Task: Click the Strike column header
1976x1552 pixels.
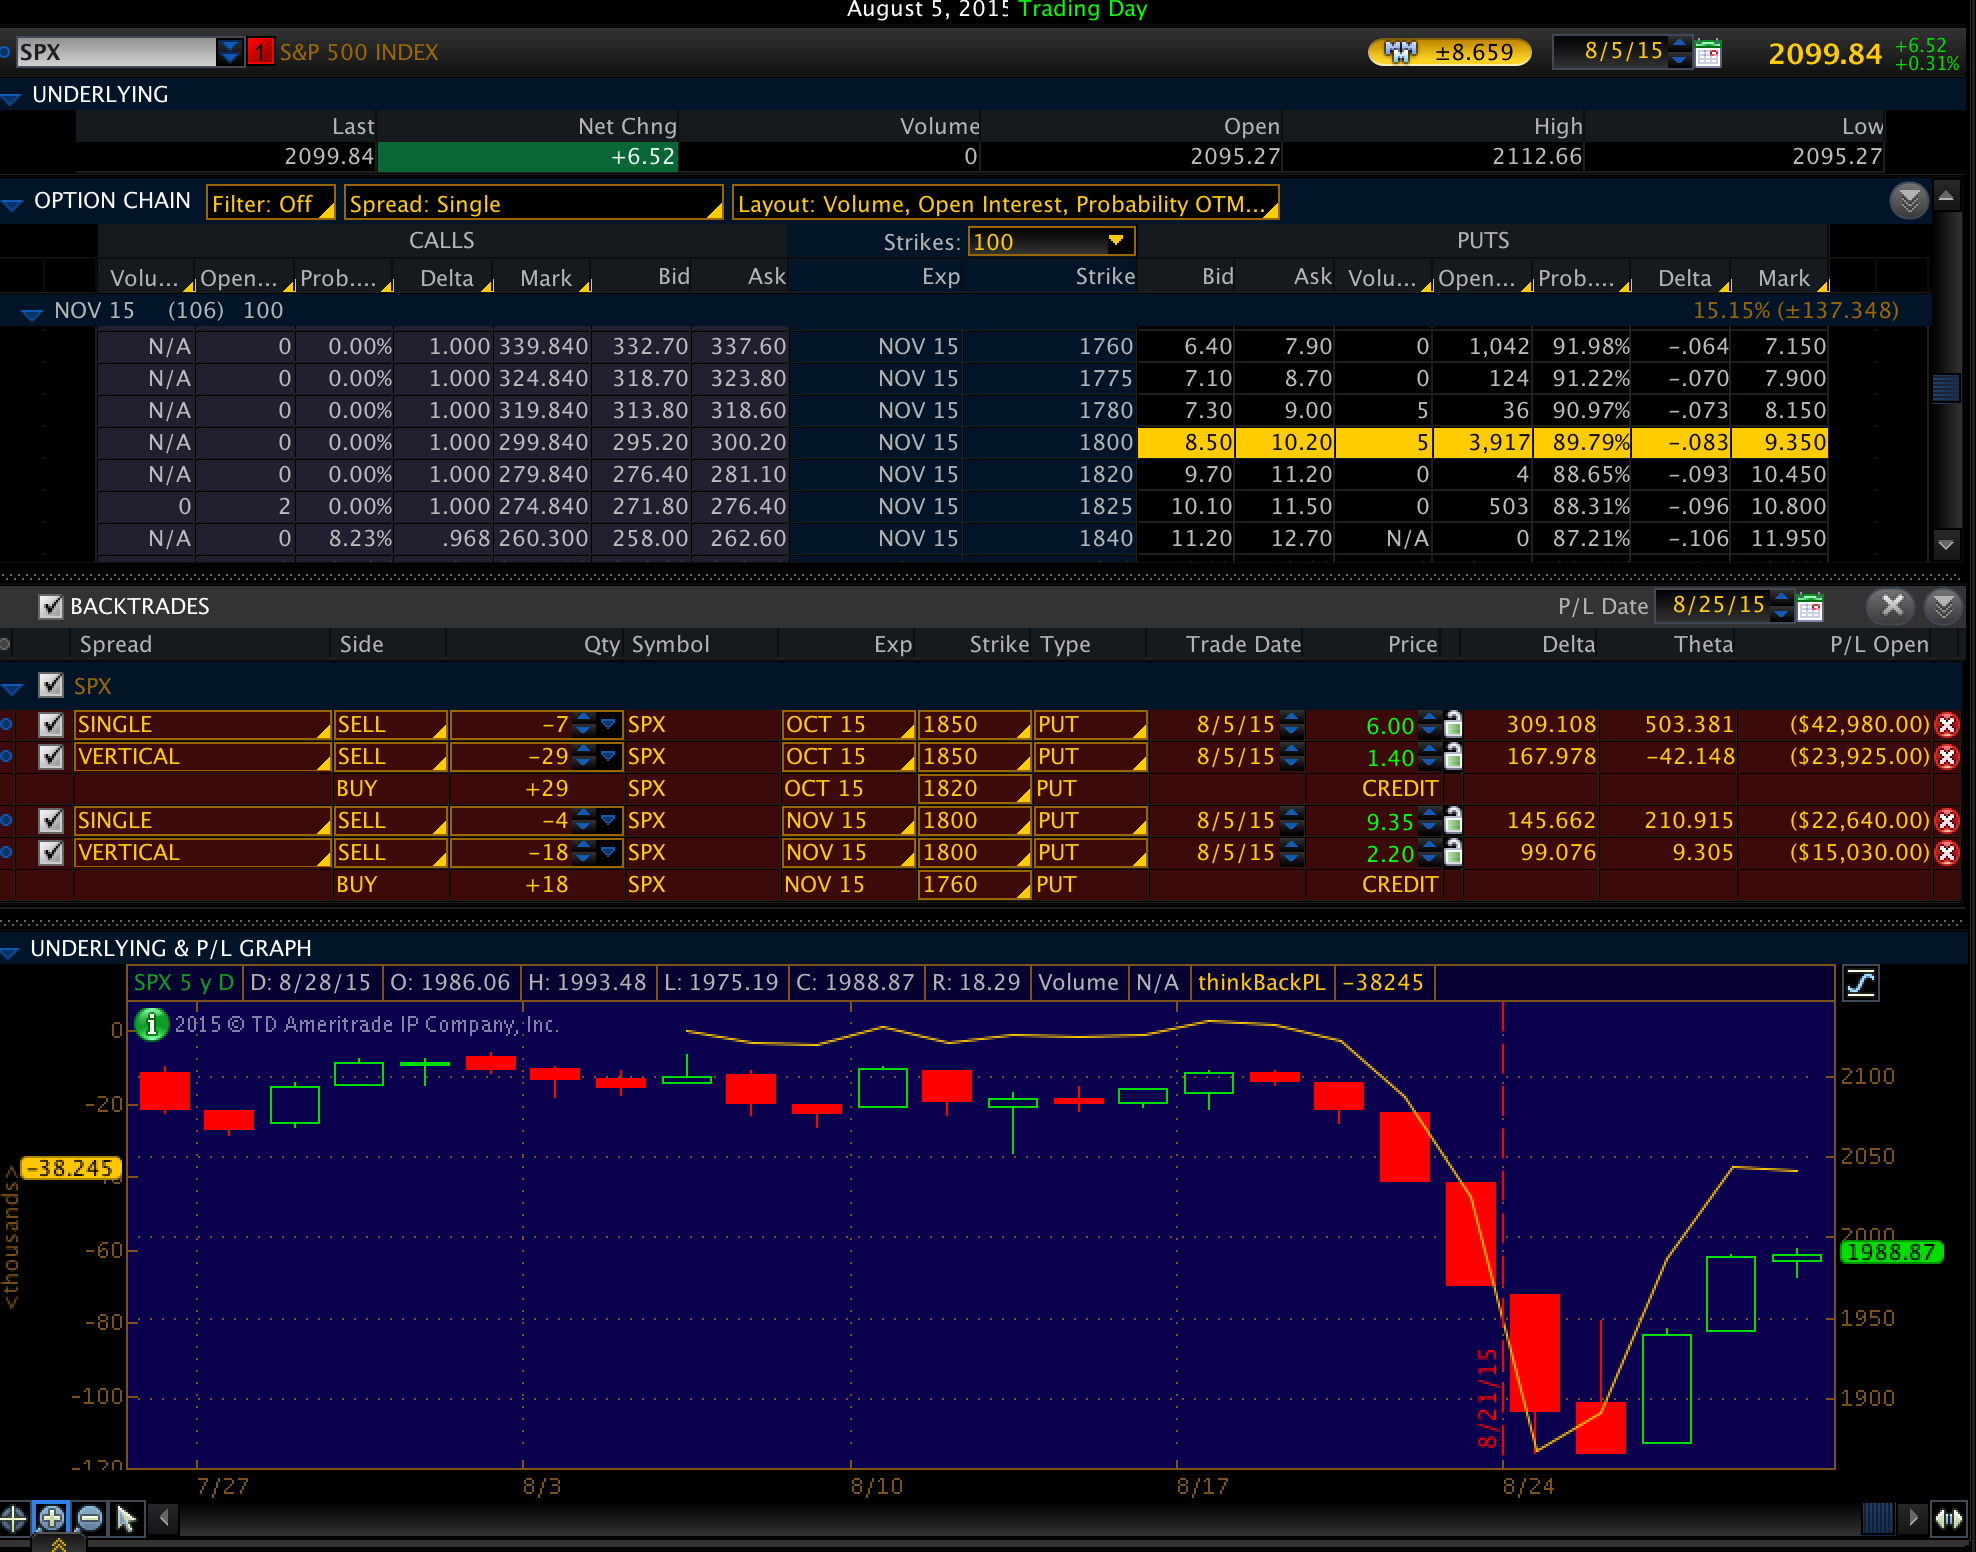Action: pos(1105,276)
